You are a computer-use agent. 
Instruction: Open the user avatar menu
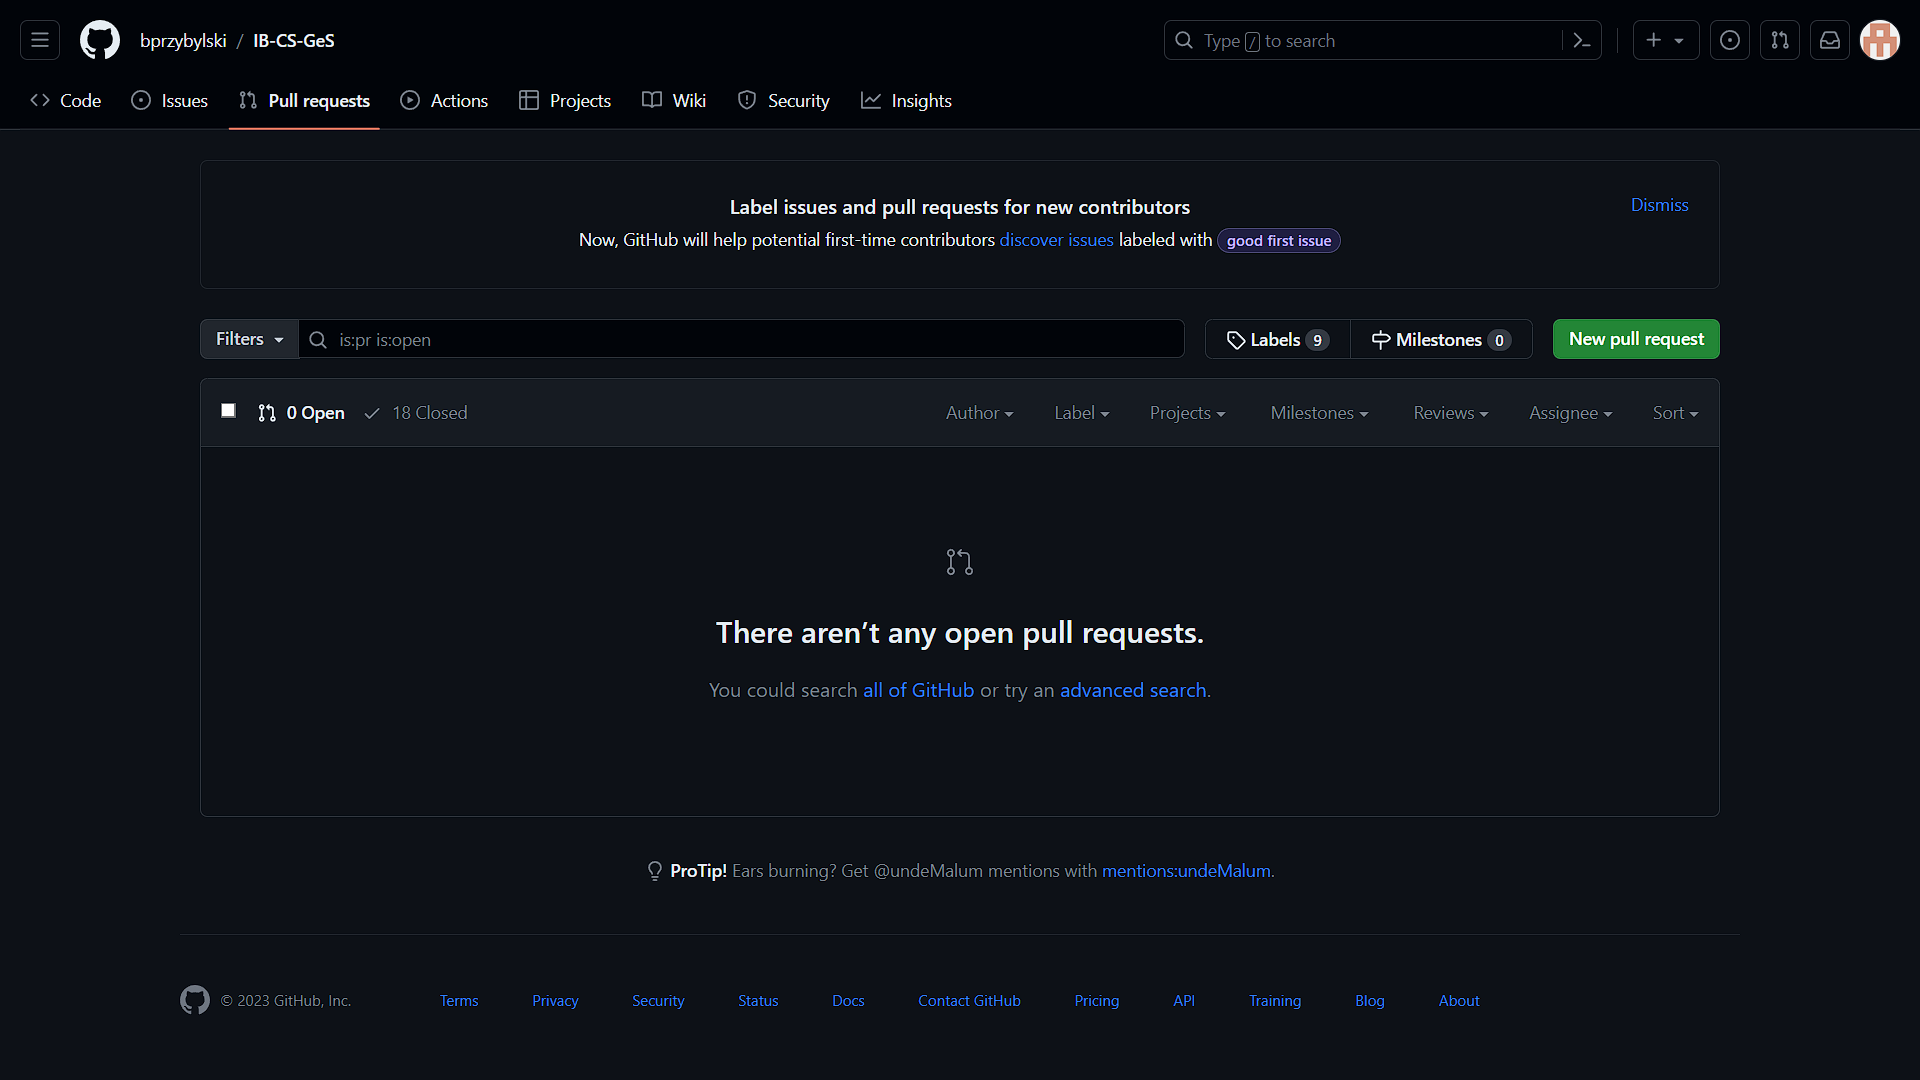tap(1880, 40)
